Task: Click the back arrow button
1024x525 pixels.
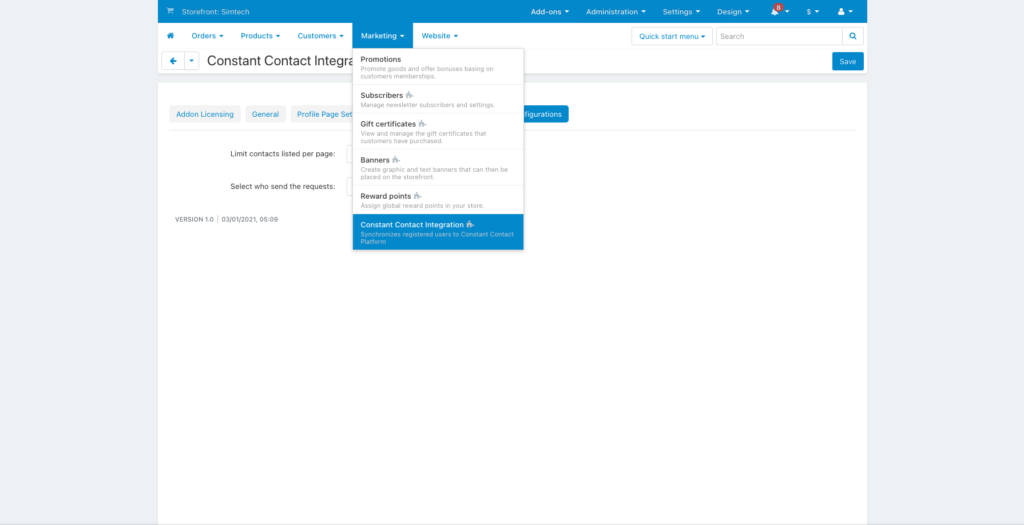Action: pyautogui.click(x=173, y=61)
